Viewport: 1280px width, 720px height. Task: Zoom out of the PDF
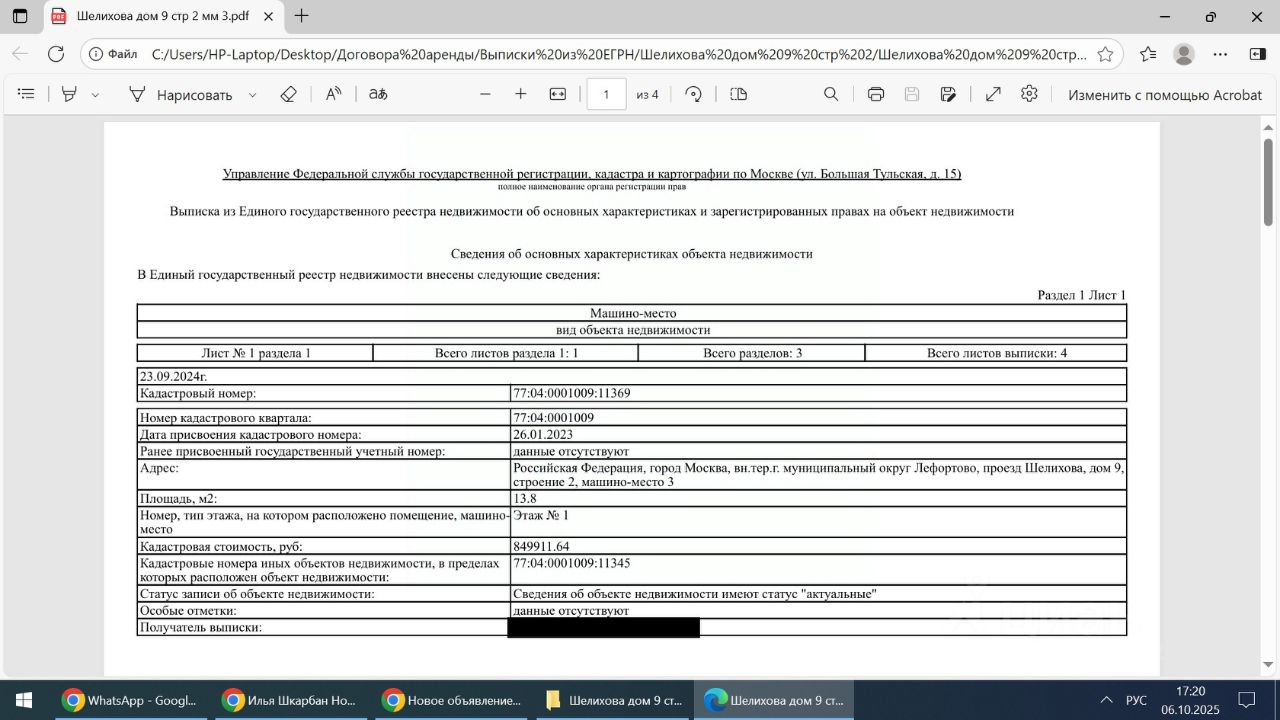coord(486,94)
